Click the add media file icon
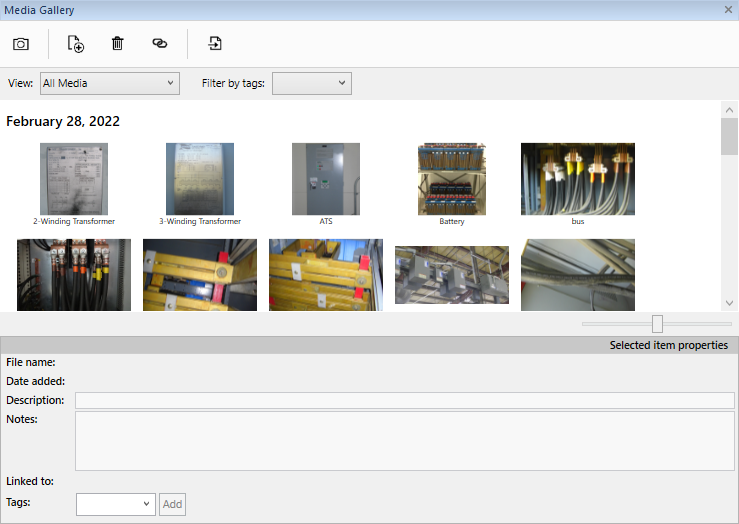 (x=75, y=44)
